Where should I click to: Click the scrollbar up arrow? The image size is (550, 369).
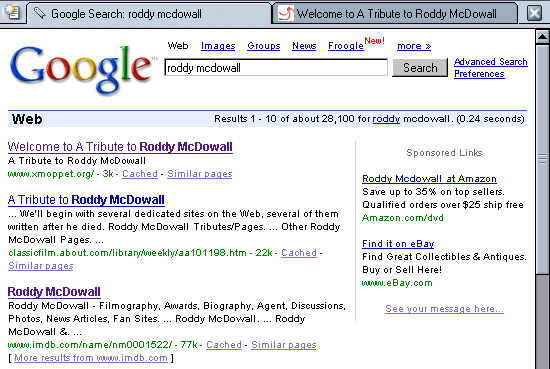coord(542,36)
